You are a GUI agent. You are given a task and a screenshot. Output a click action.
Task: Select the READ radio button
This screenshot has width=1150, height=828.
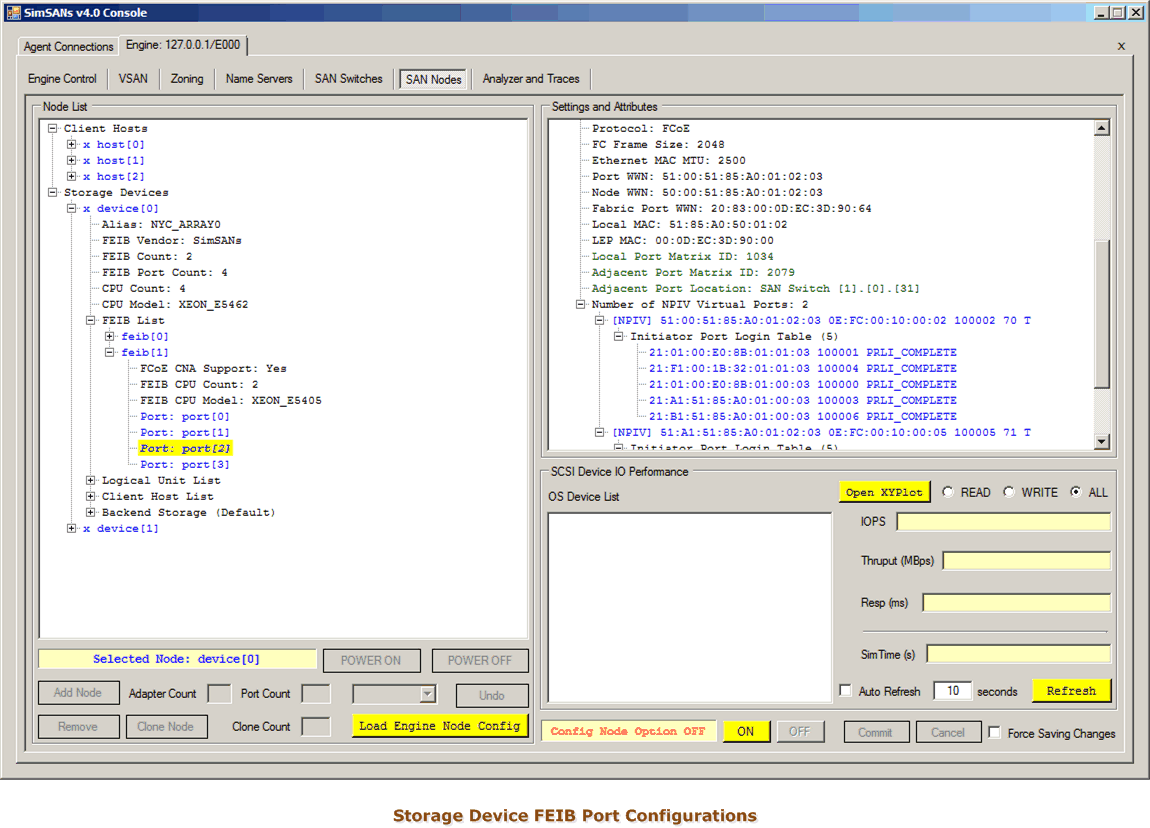point(948,492)
